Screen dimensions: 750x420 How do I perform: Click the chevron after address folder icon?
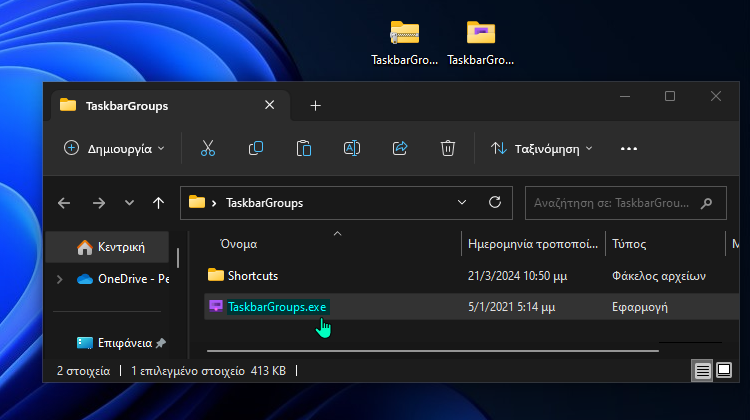pos(214,203)
